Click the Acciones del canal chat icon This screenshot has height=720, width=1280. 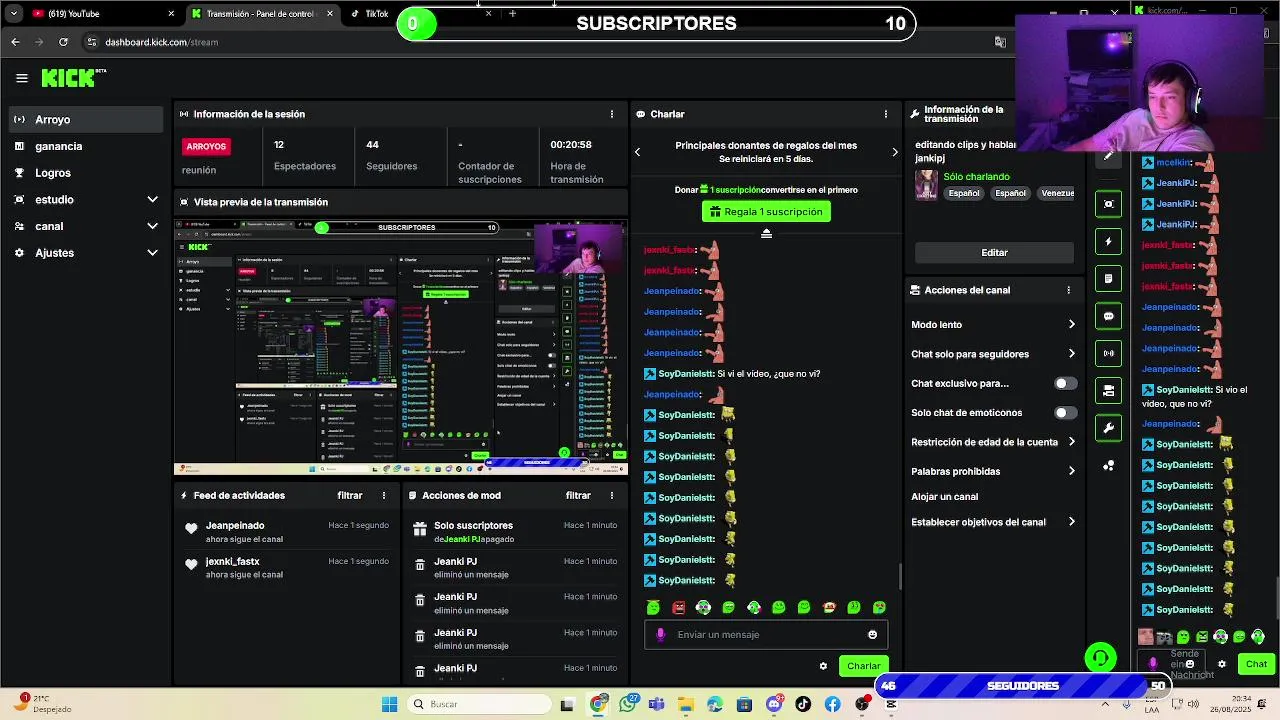point(915,290)
